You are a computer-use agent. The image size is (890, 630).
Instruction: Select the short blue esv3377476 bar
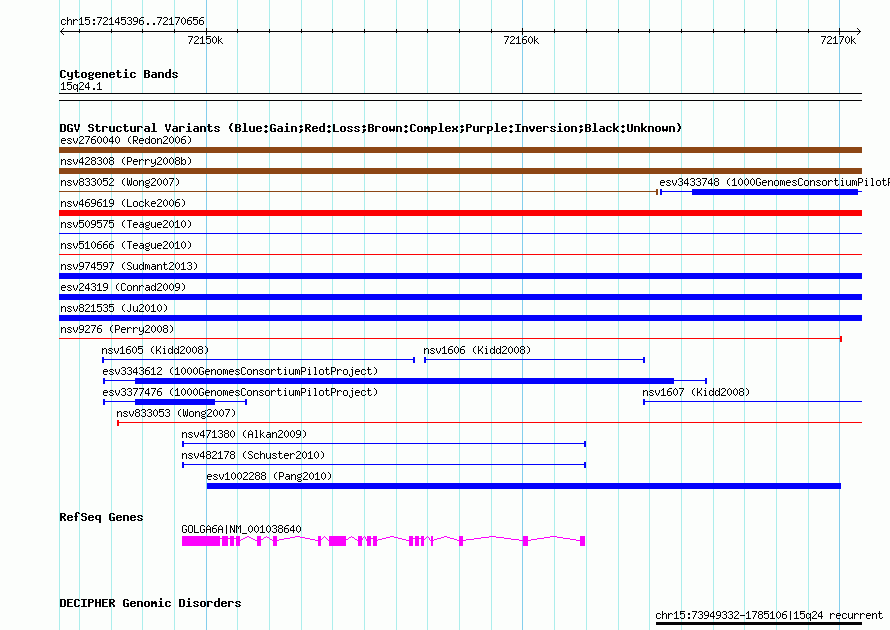(175, 402)
